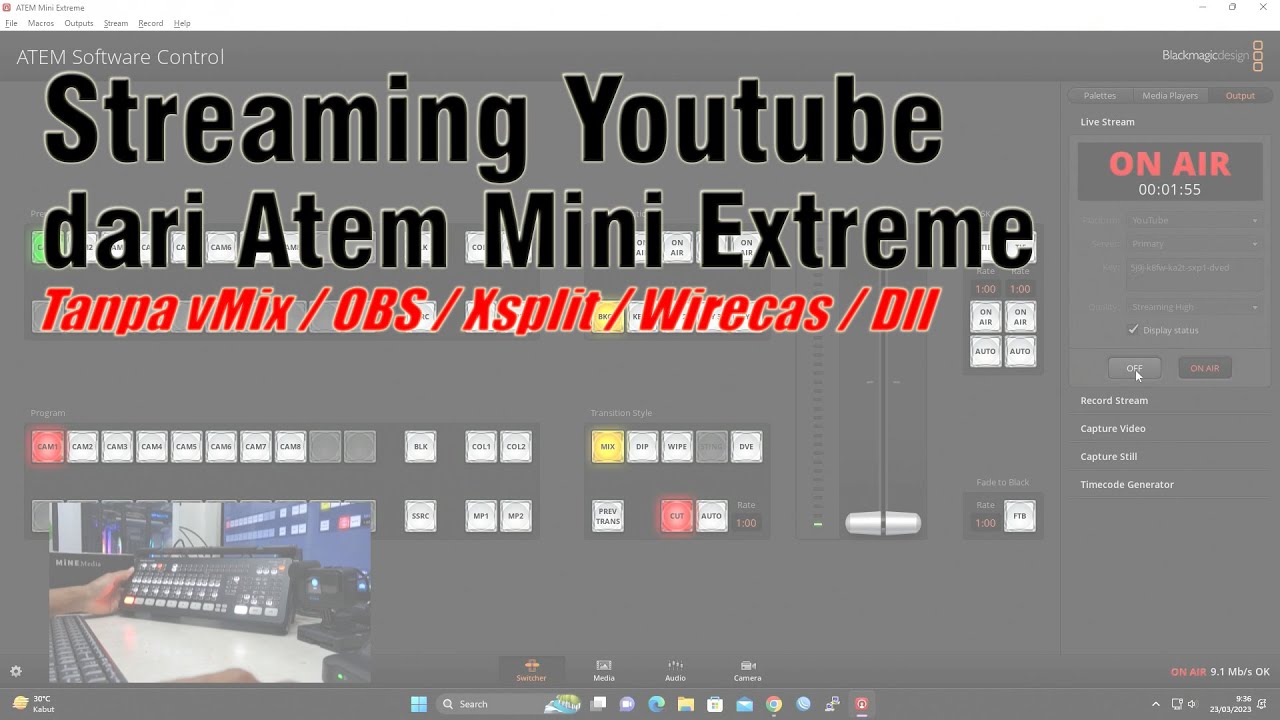1280x720 pixels.
Task: Toggle the left DSK ON AIR button
Action: tap(985, 317)
